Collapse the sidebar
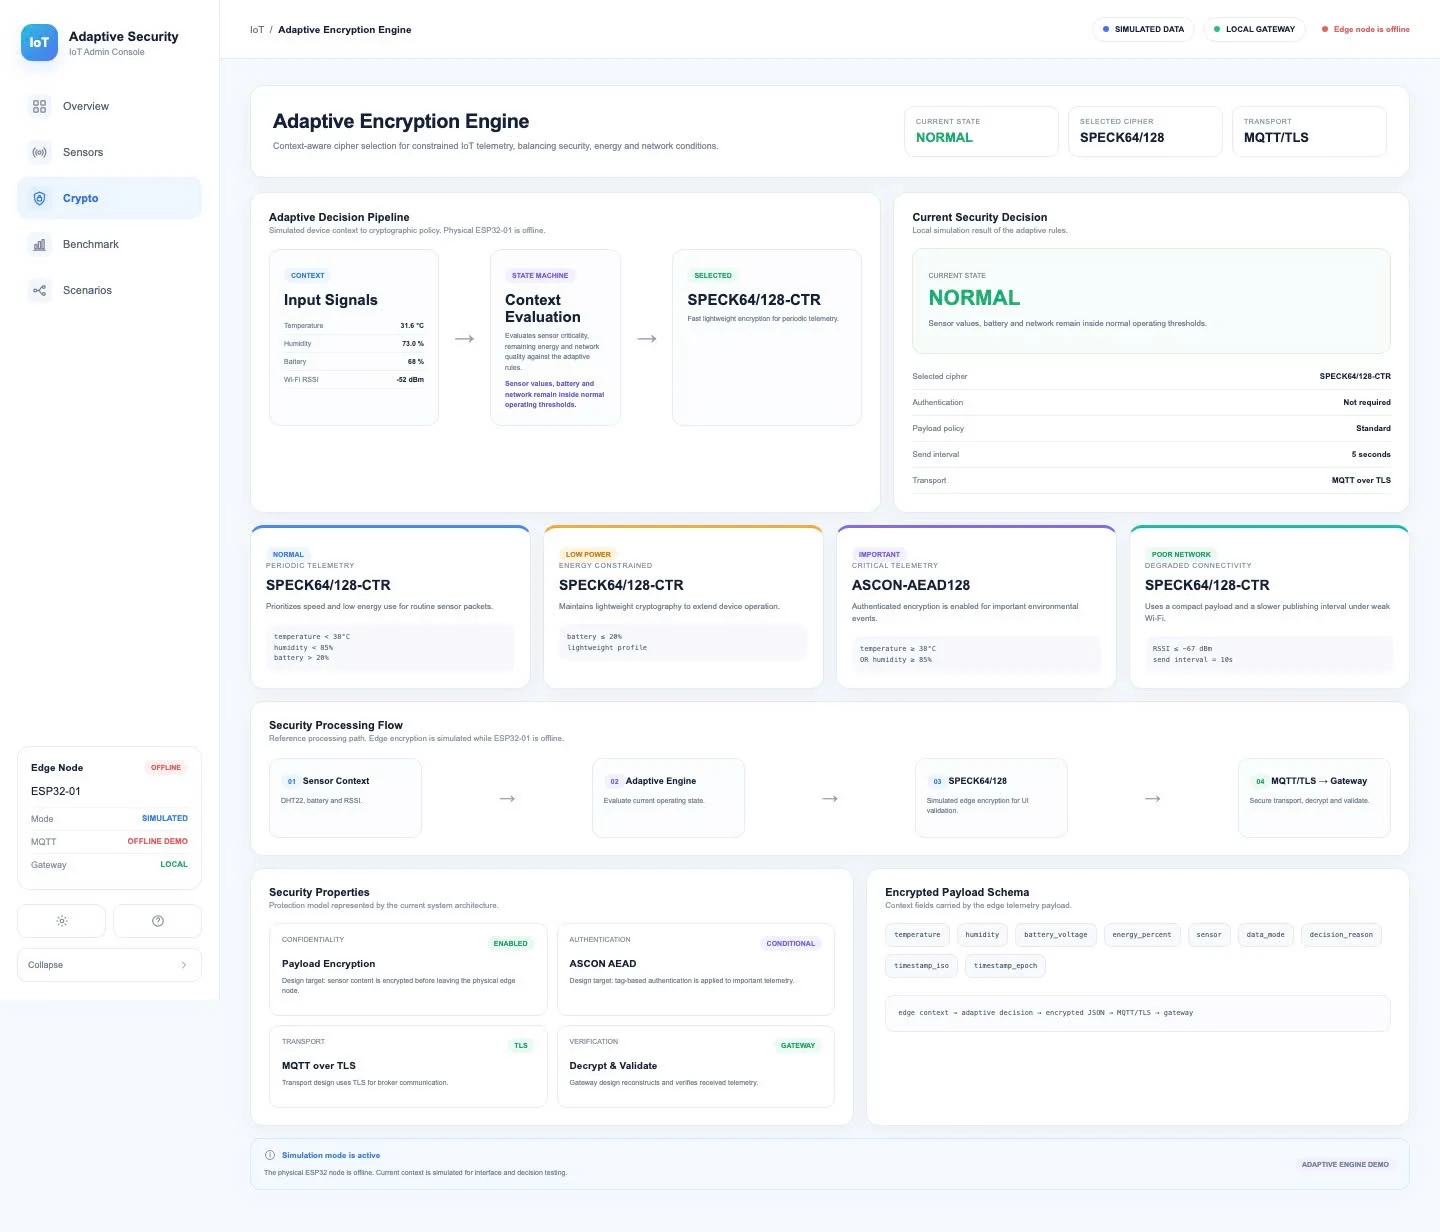This screenshot has height=1232, width=1440. pos(109,965)
